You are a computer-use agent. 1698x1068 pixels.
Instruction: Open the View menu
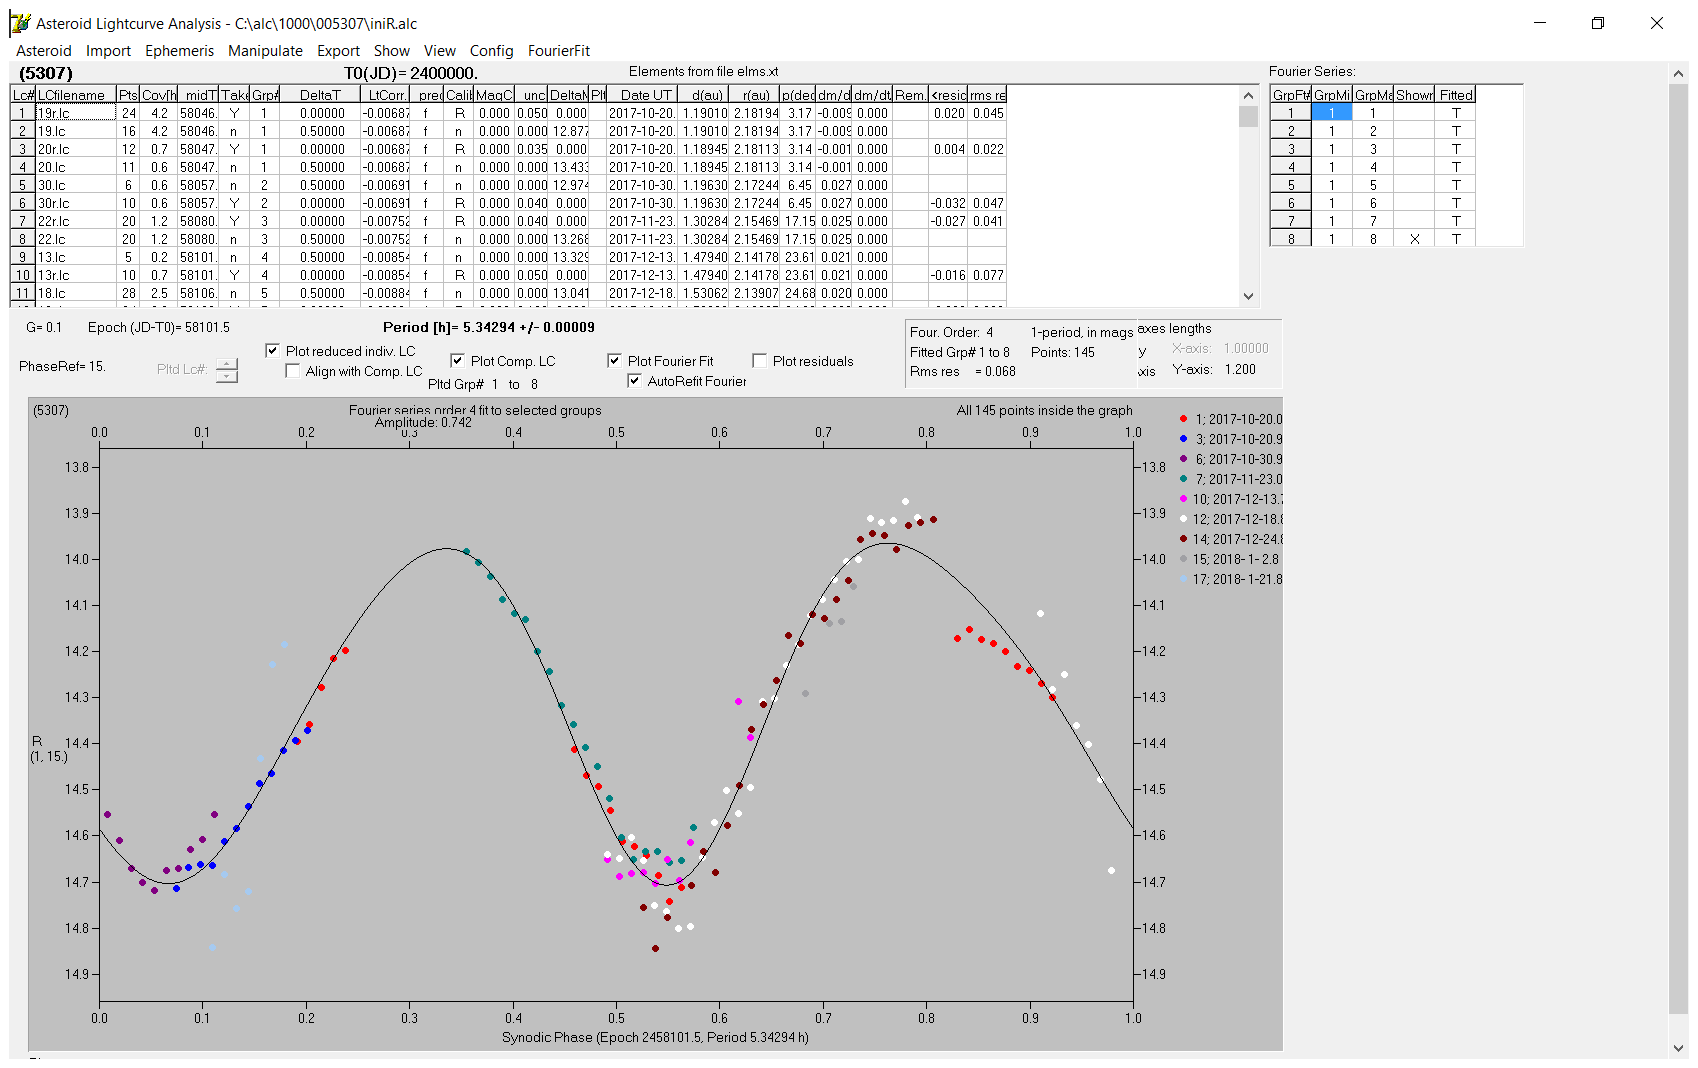point(439,51)
